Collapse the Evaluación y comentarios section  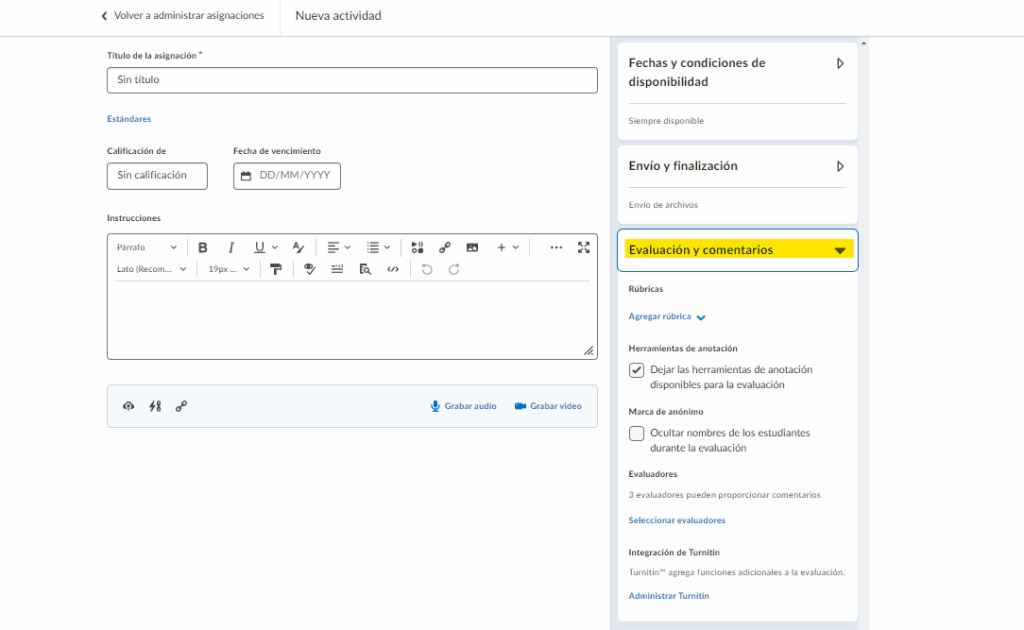click(x=840, y=251)
